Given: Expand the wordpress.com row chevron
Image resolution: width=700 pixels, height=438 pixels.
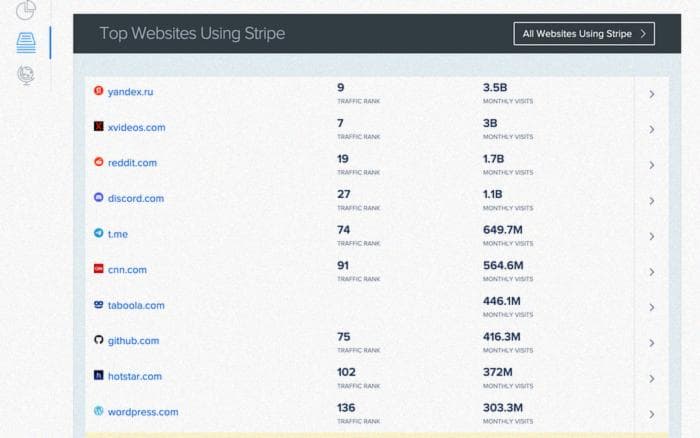Looking at the screenshot, I should tap(652, 414).
